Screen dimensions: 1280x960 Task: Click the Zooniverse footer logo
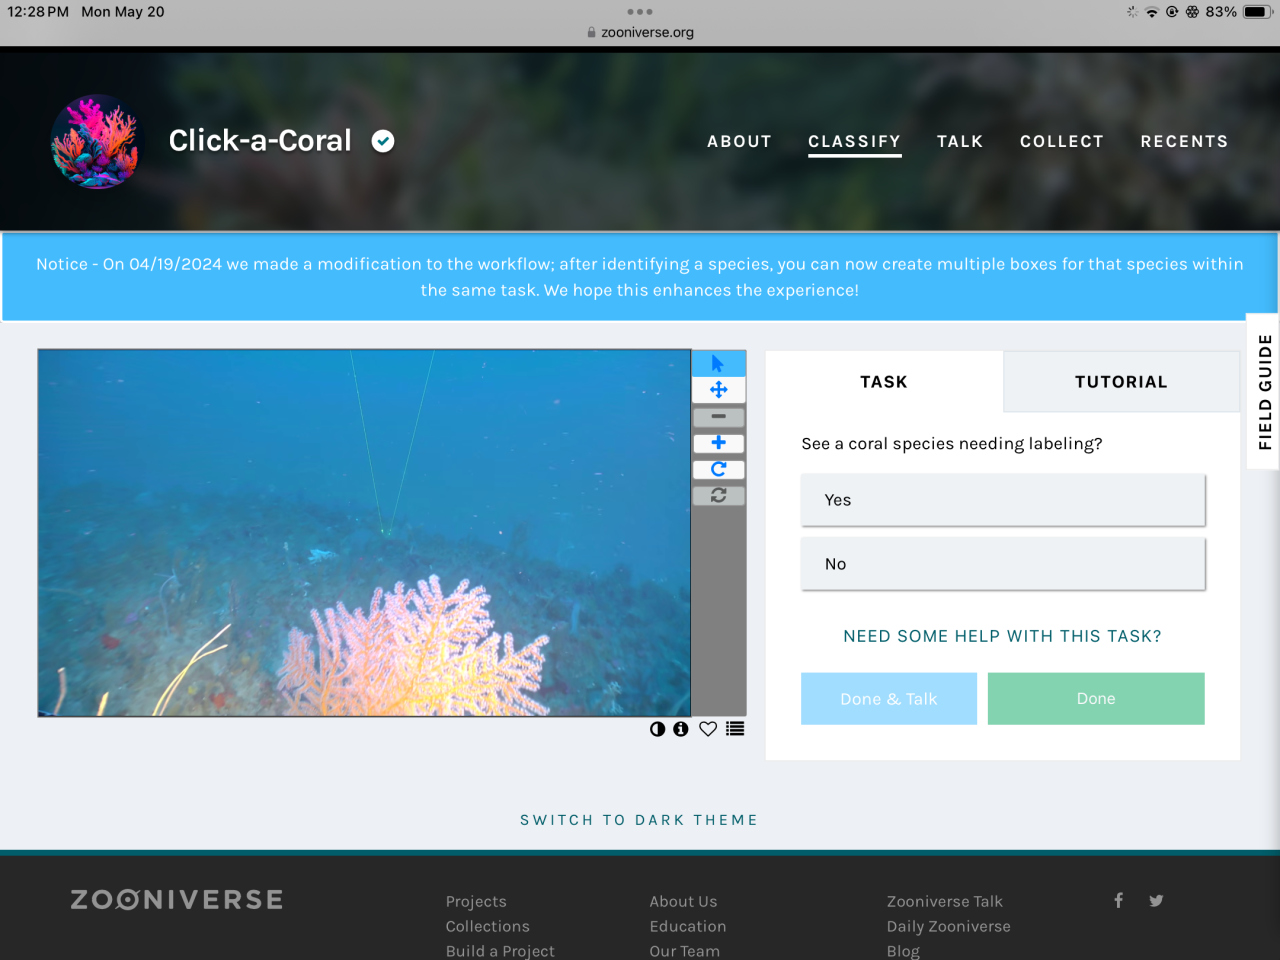tap(176, 900)
